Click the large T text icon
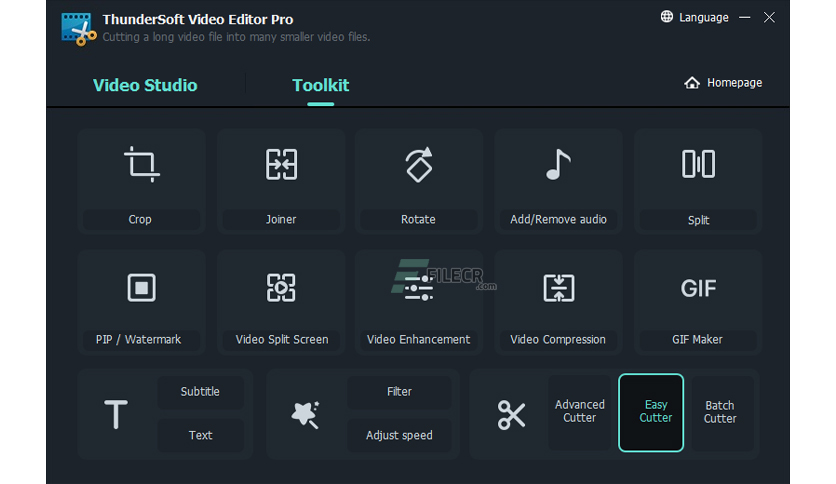Image resolution: width=836 pixels, height=484 pixels. (x=116, y=414)
